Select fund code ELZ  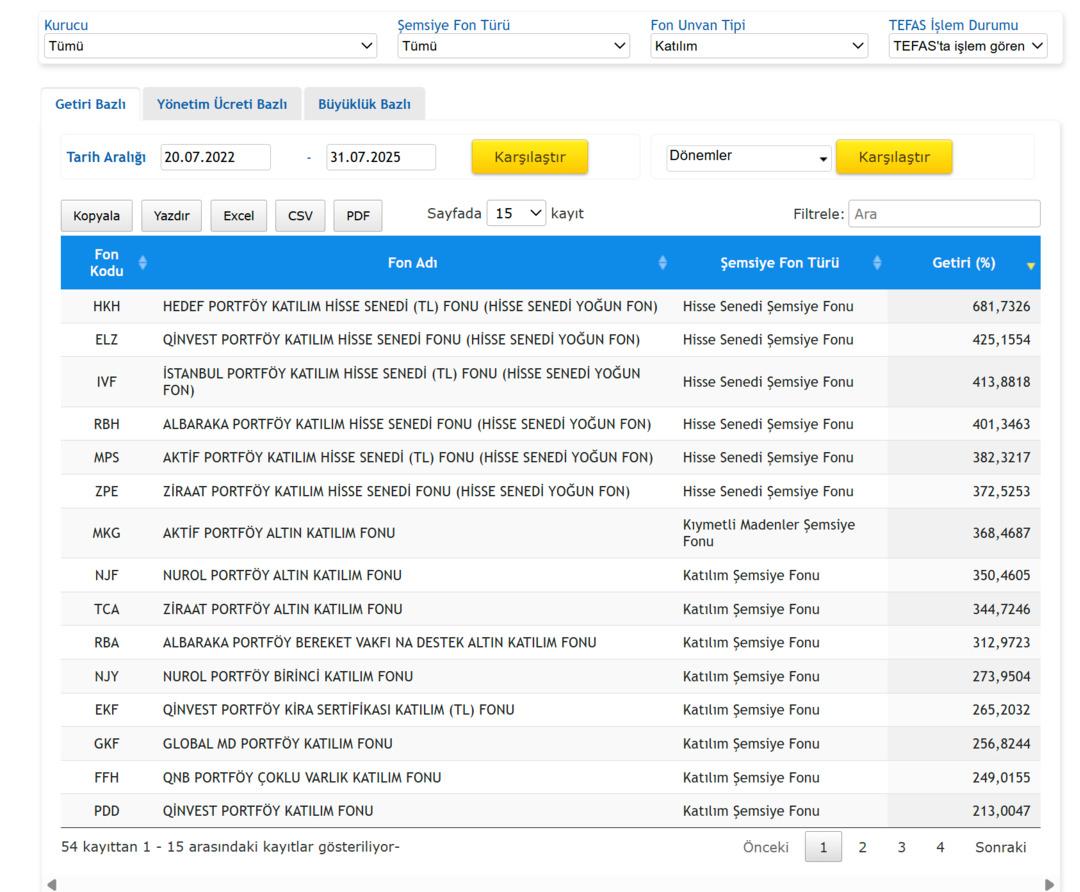tap(107, 340)
